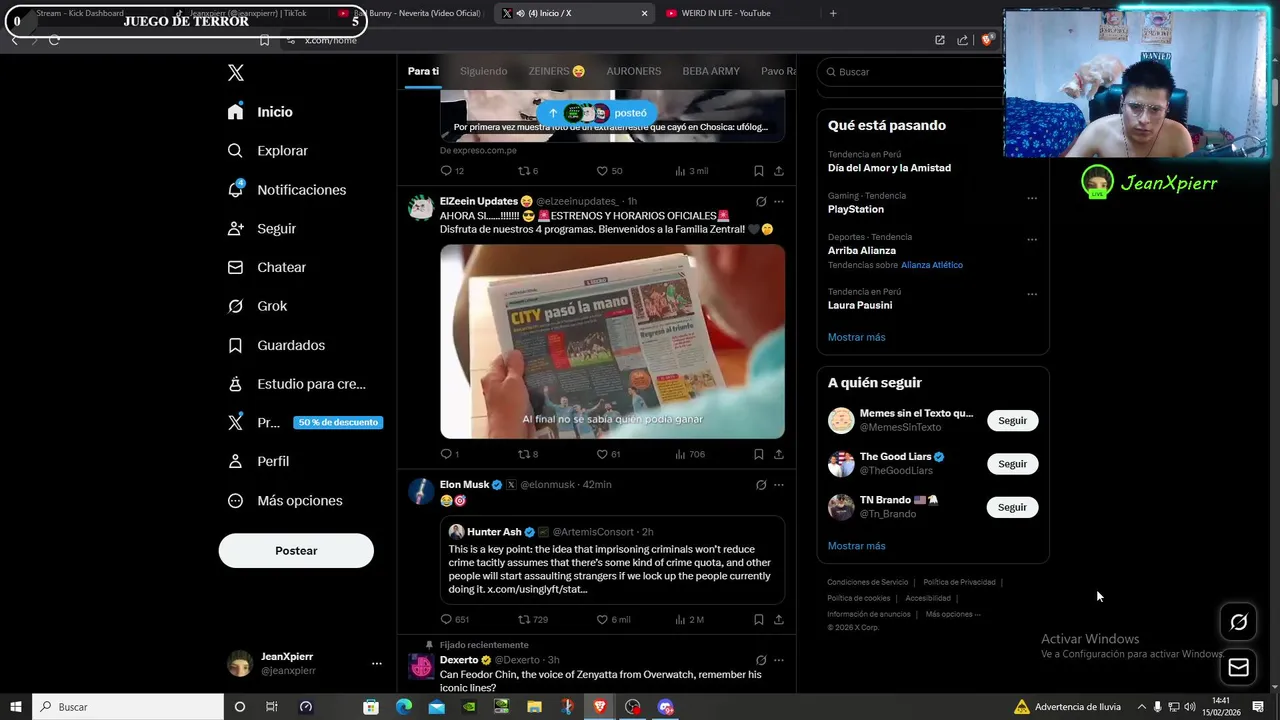Open Perfil person icon

(x=235, y=461)
